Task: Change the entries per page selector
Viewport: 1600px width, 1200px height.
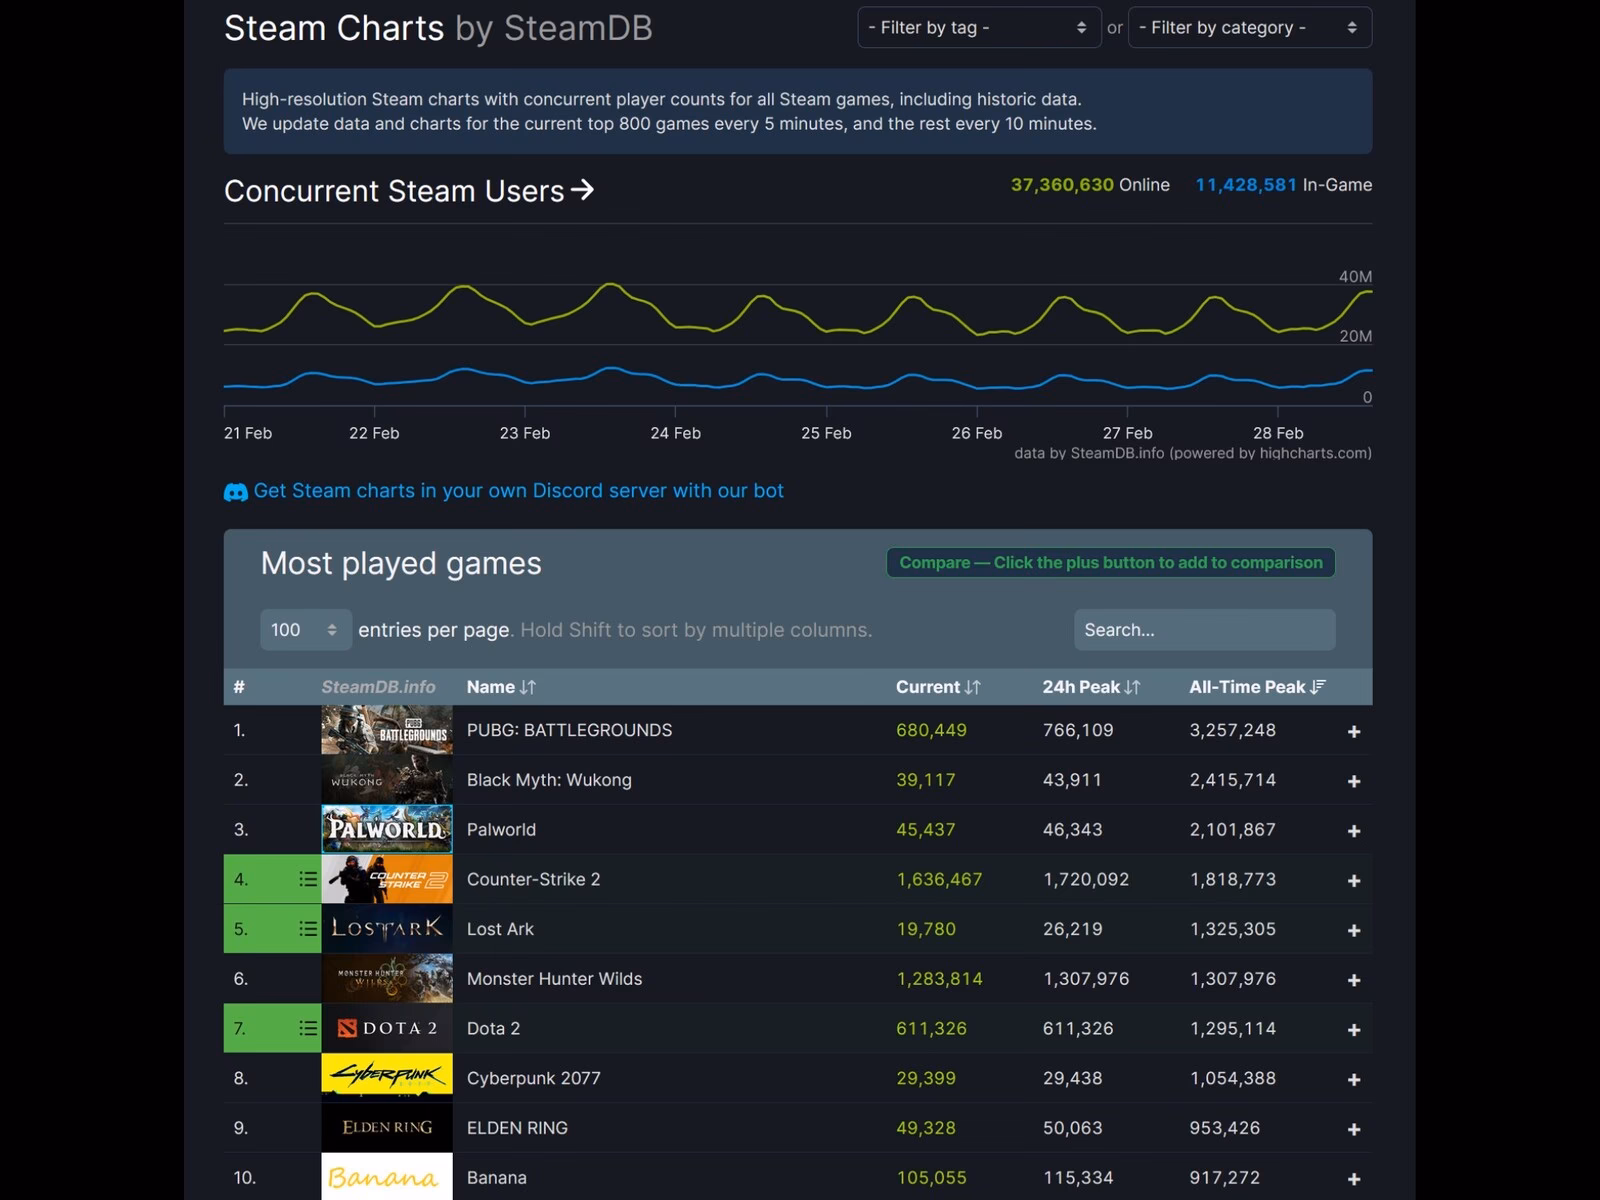Action: [305, 630]
